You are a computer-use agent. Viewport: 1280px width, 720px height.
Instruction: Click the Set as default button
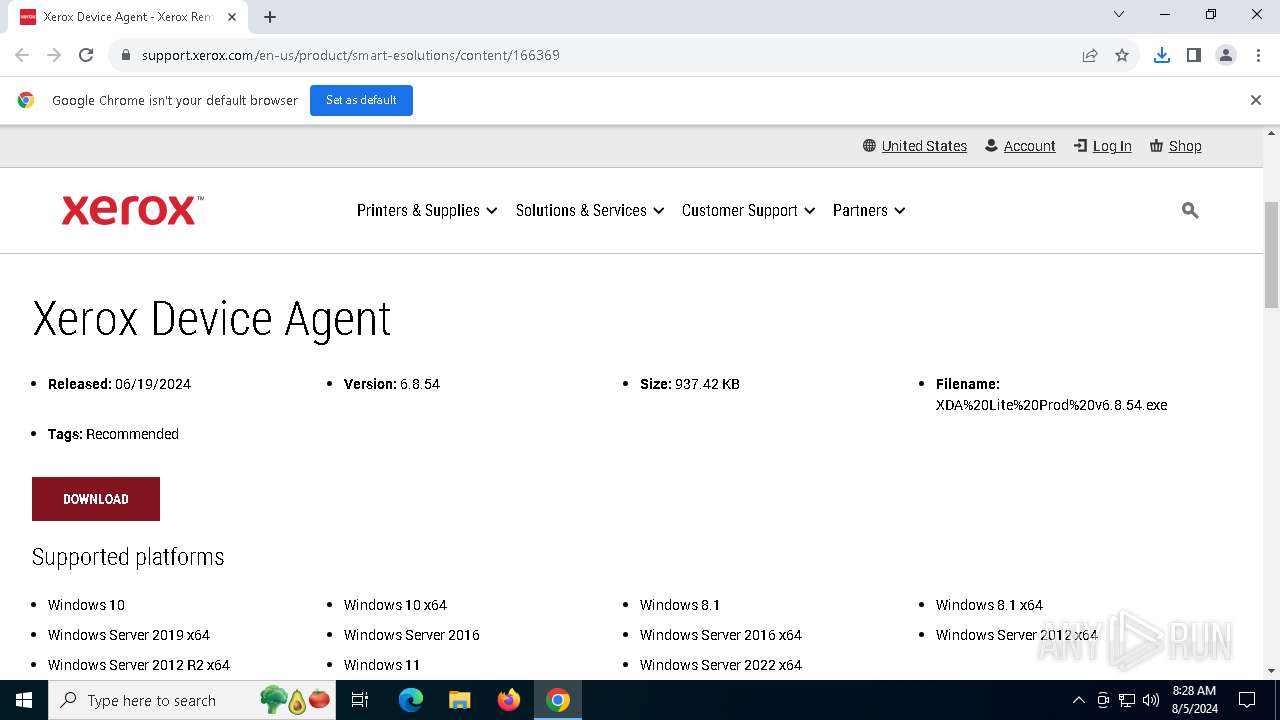tap(361, 100)
